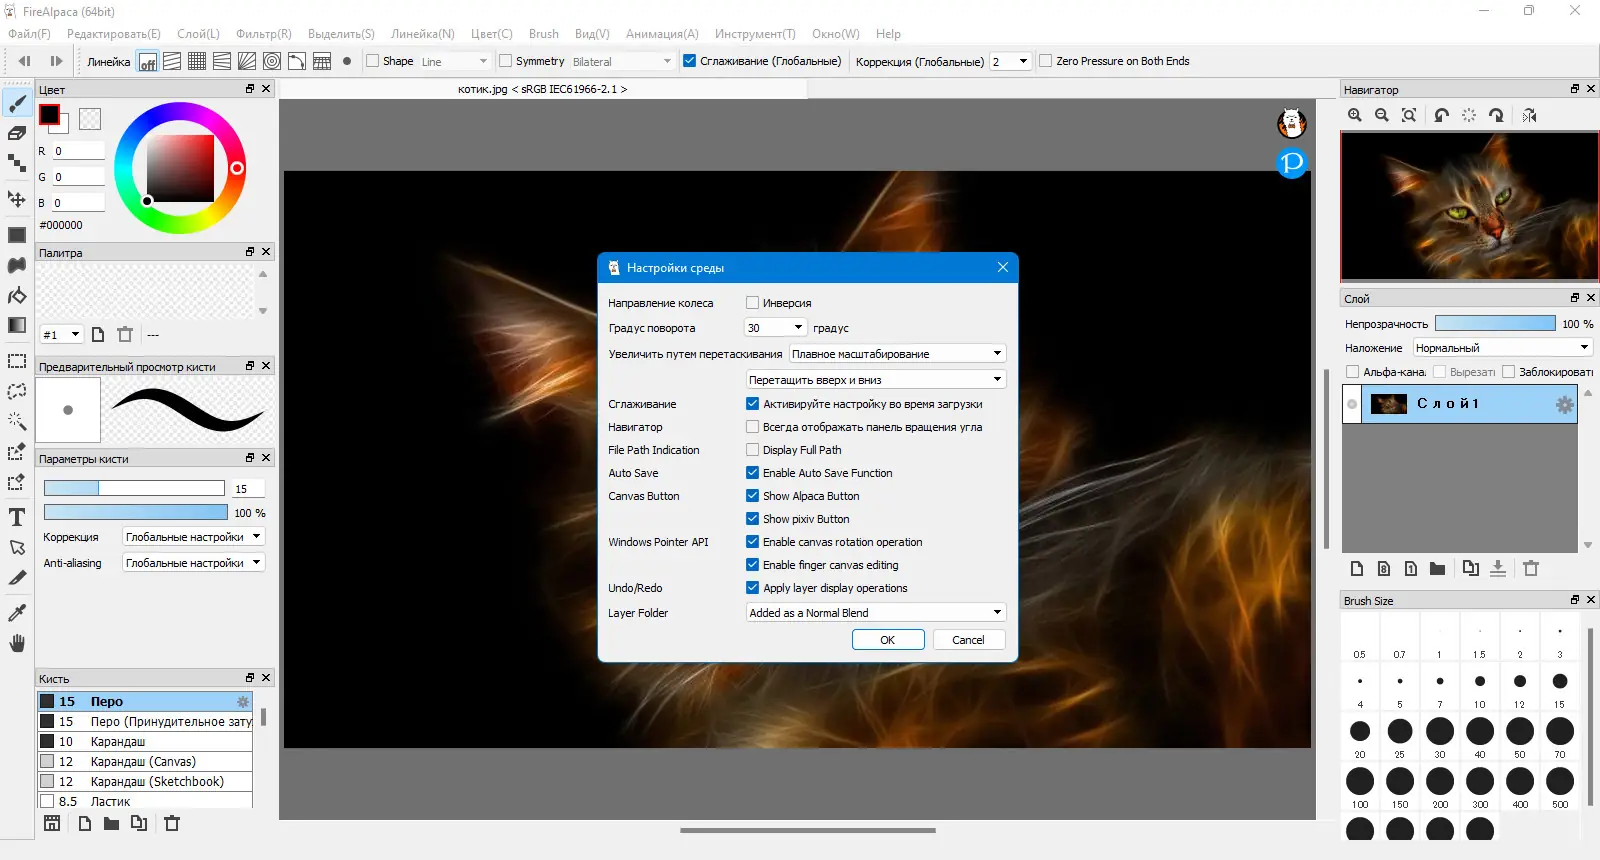This screenshot has width=1600, height=860.
Task: Enable the Инверсия checkbox
Action: (753, 303)
